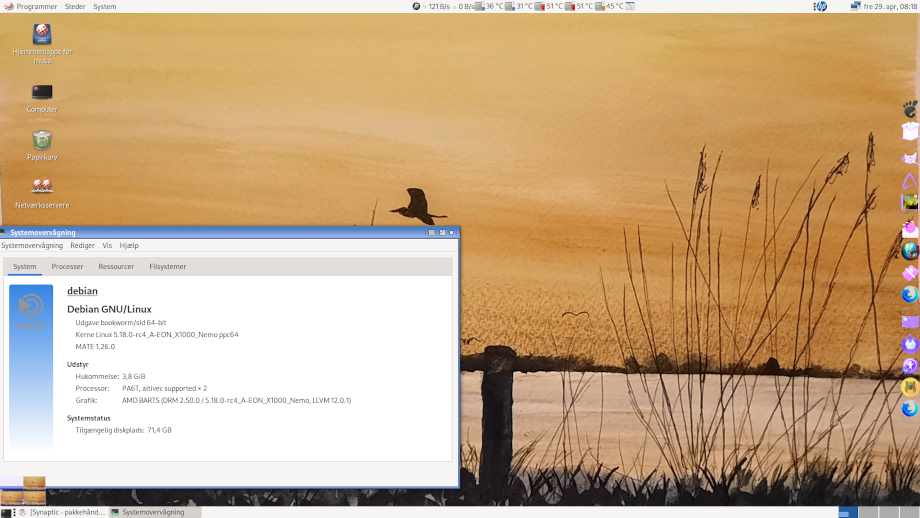Open the Rediger menu

point(82,245)
